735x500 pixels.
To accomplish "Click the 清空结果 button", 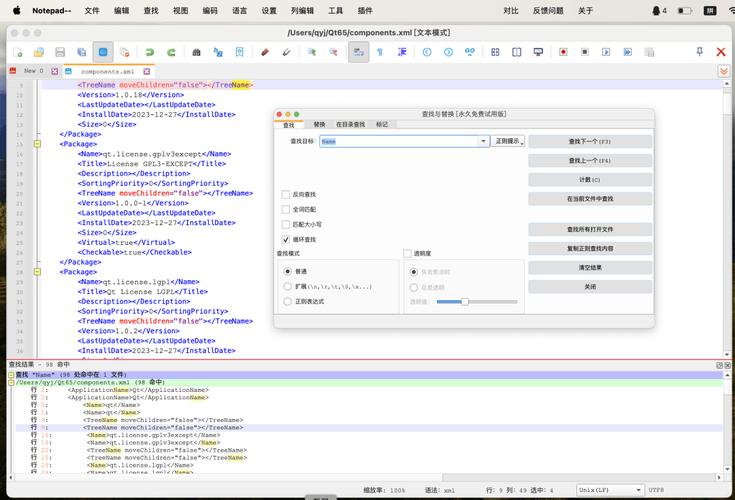I will (x=589, y=267).
